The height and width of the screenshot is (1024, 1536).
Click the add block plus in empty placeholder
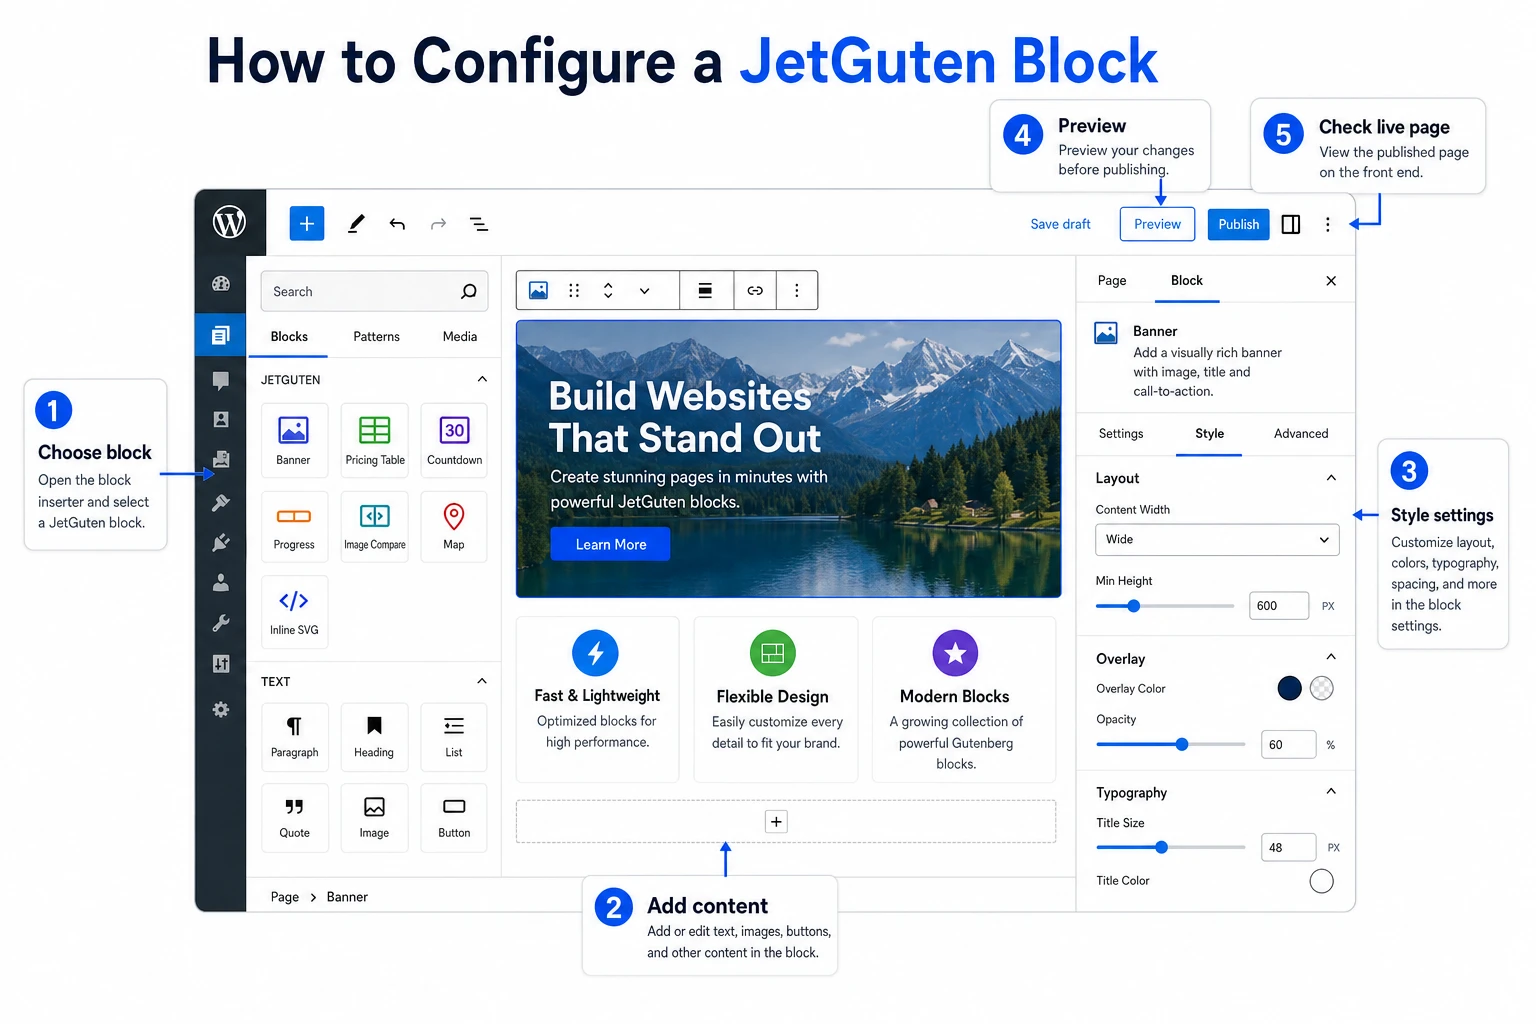(x=776, y=822)
